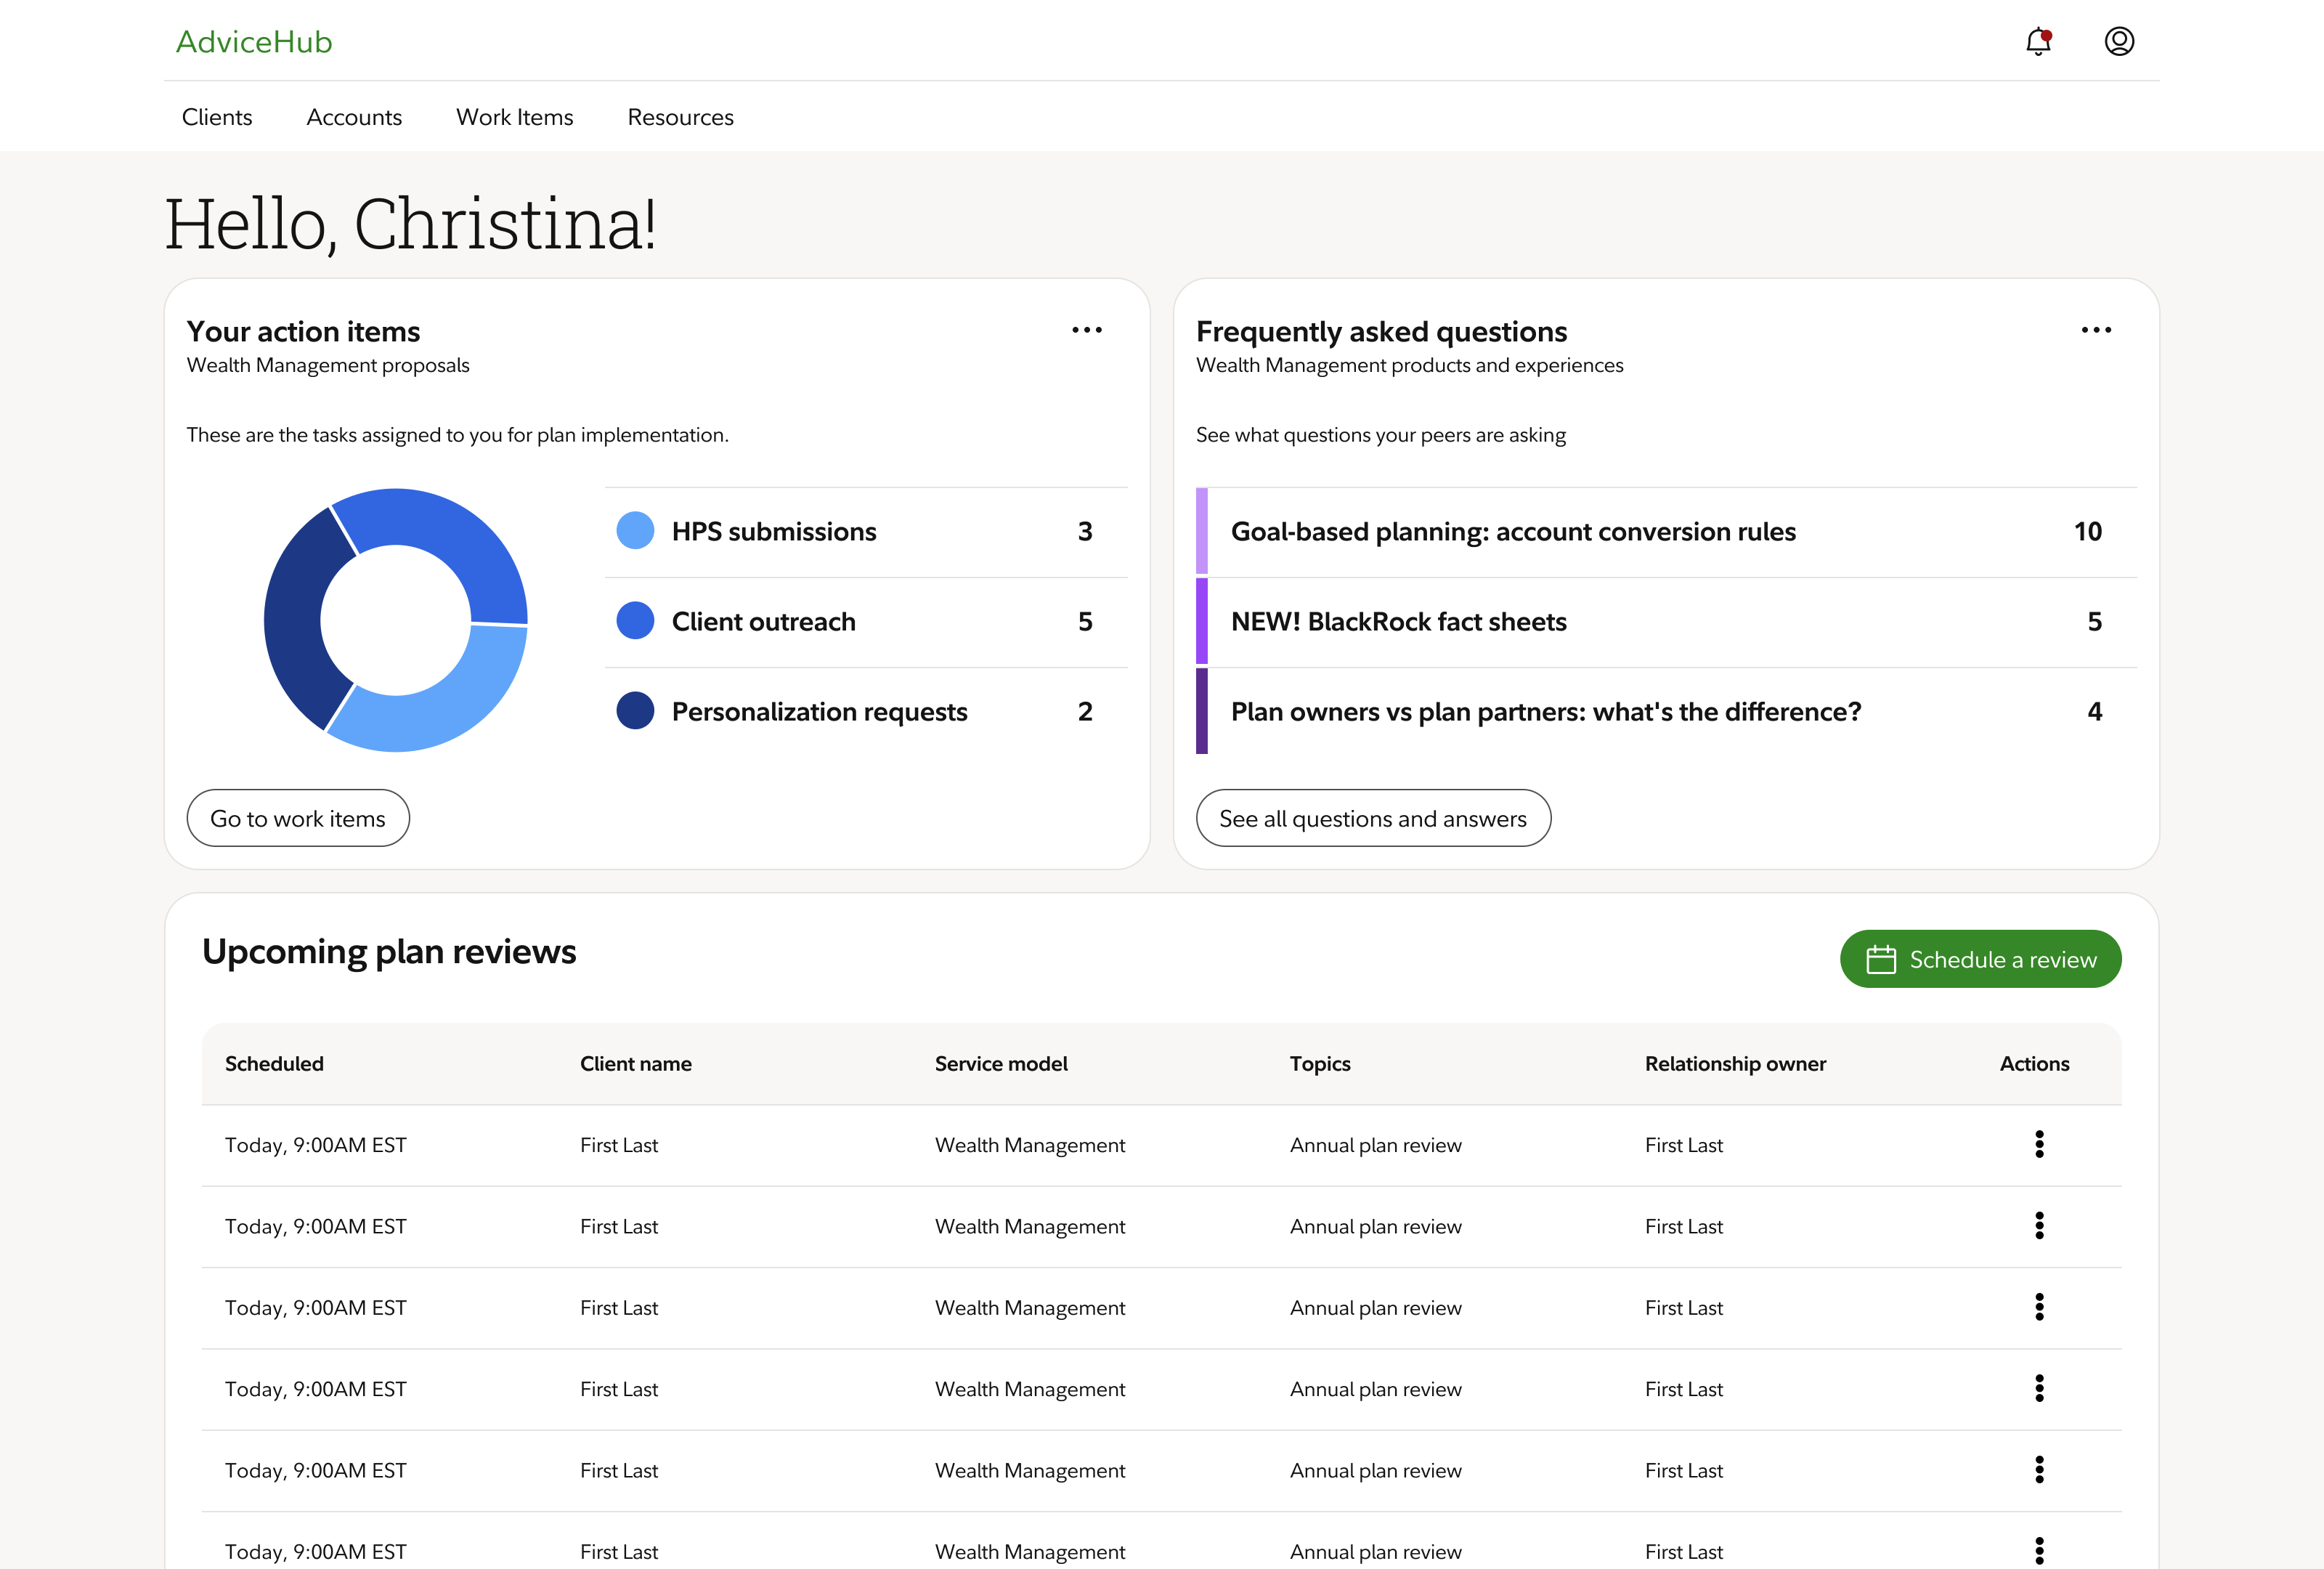Go to the Clients tab
This screenshot has height=1569, width=2324.
click(x=217, y=117)
